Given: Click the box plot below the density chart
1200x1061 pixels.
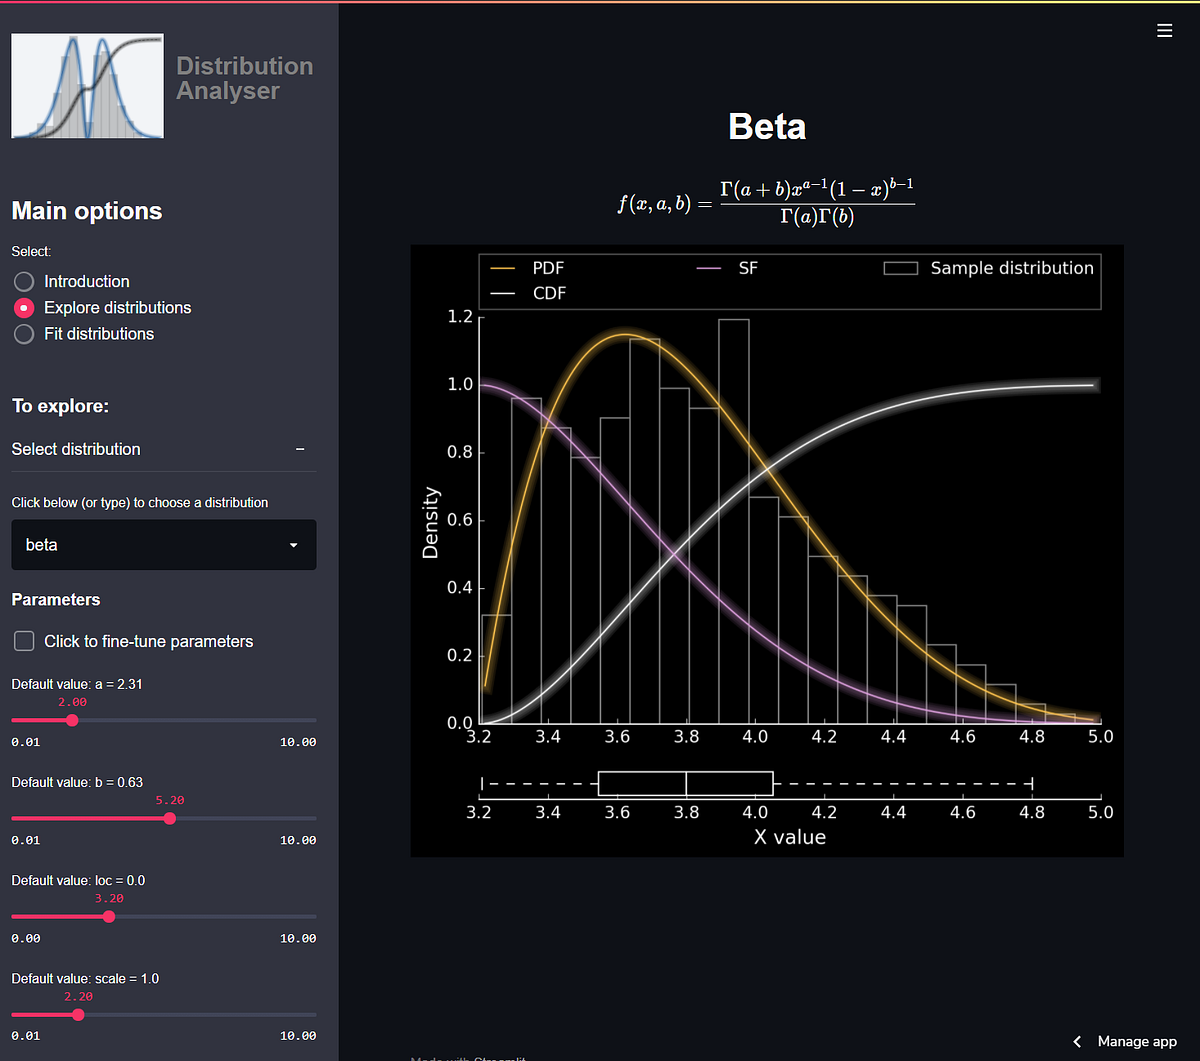Looking at the screenshot, I should click(x=685, y=783).
